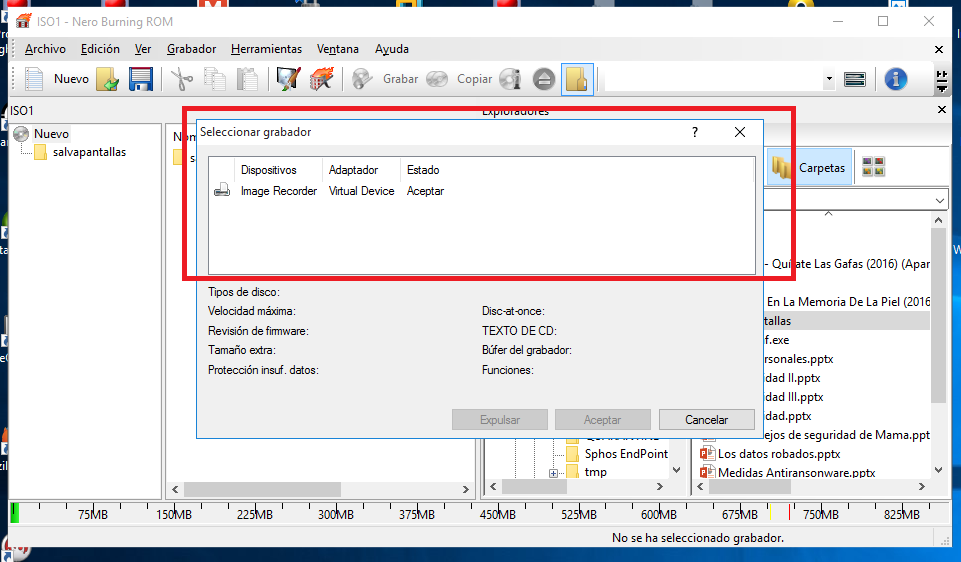Viewport: 961px width, 562px height.
Task: Close the ISO1 compilation pane
Action: [x=942, y=110]
